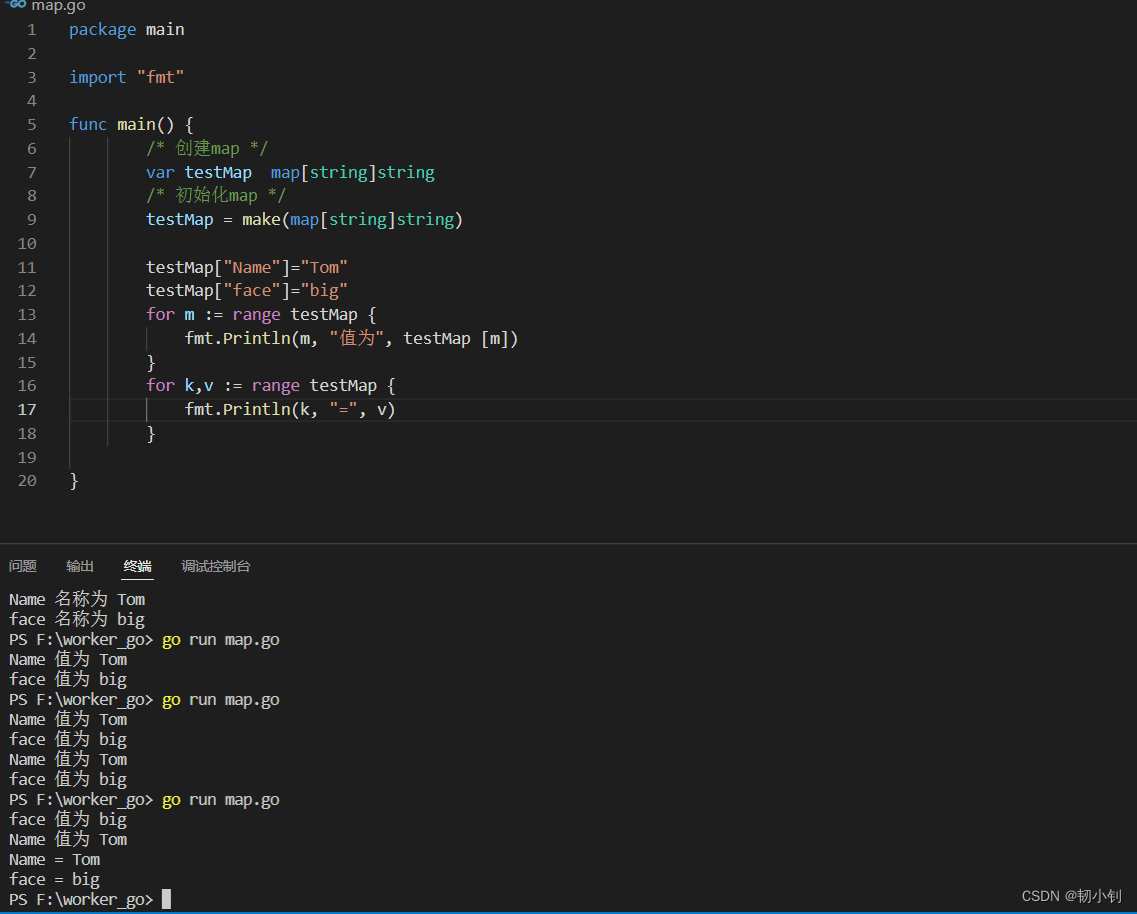Click the main function name on line 5
The image size is (1137, 914).
136,124
